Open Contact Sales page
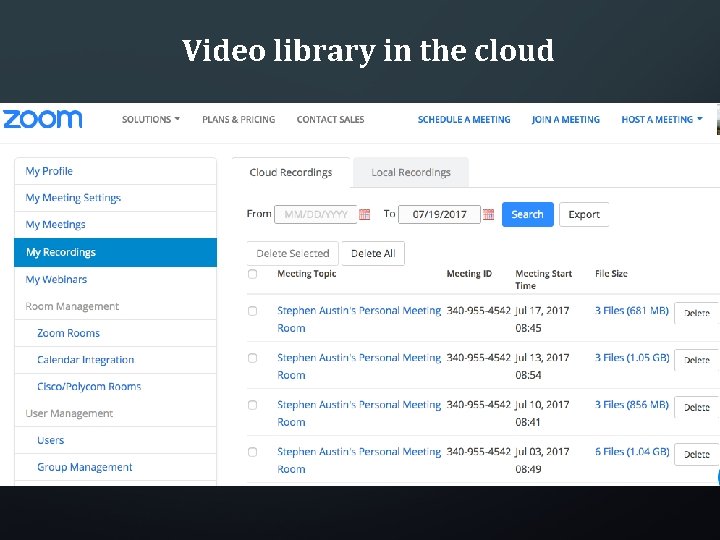 (330, 119)
